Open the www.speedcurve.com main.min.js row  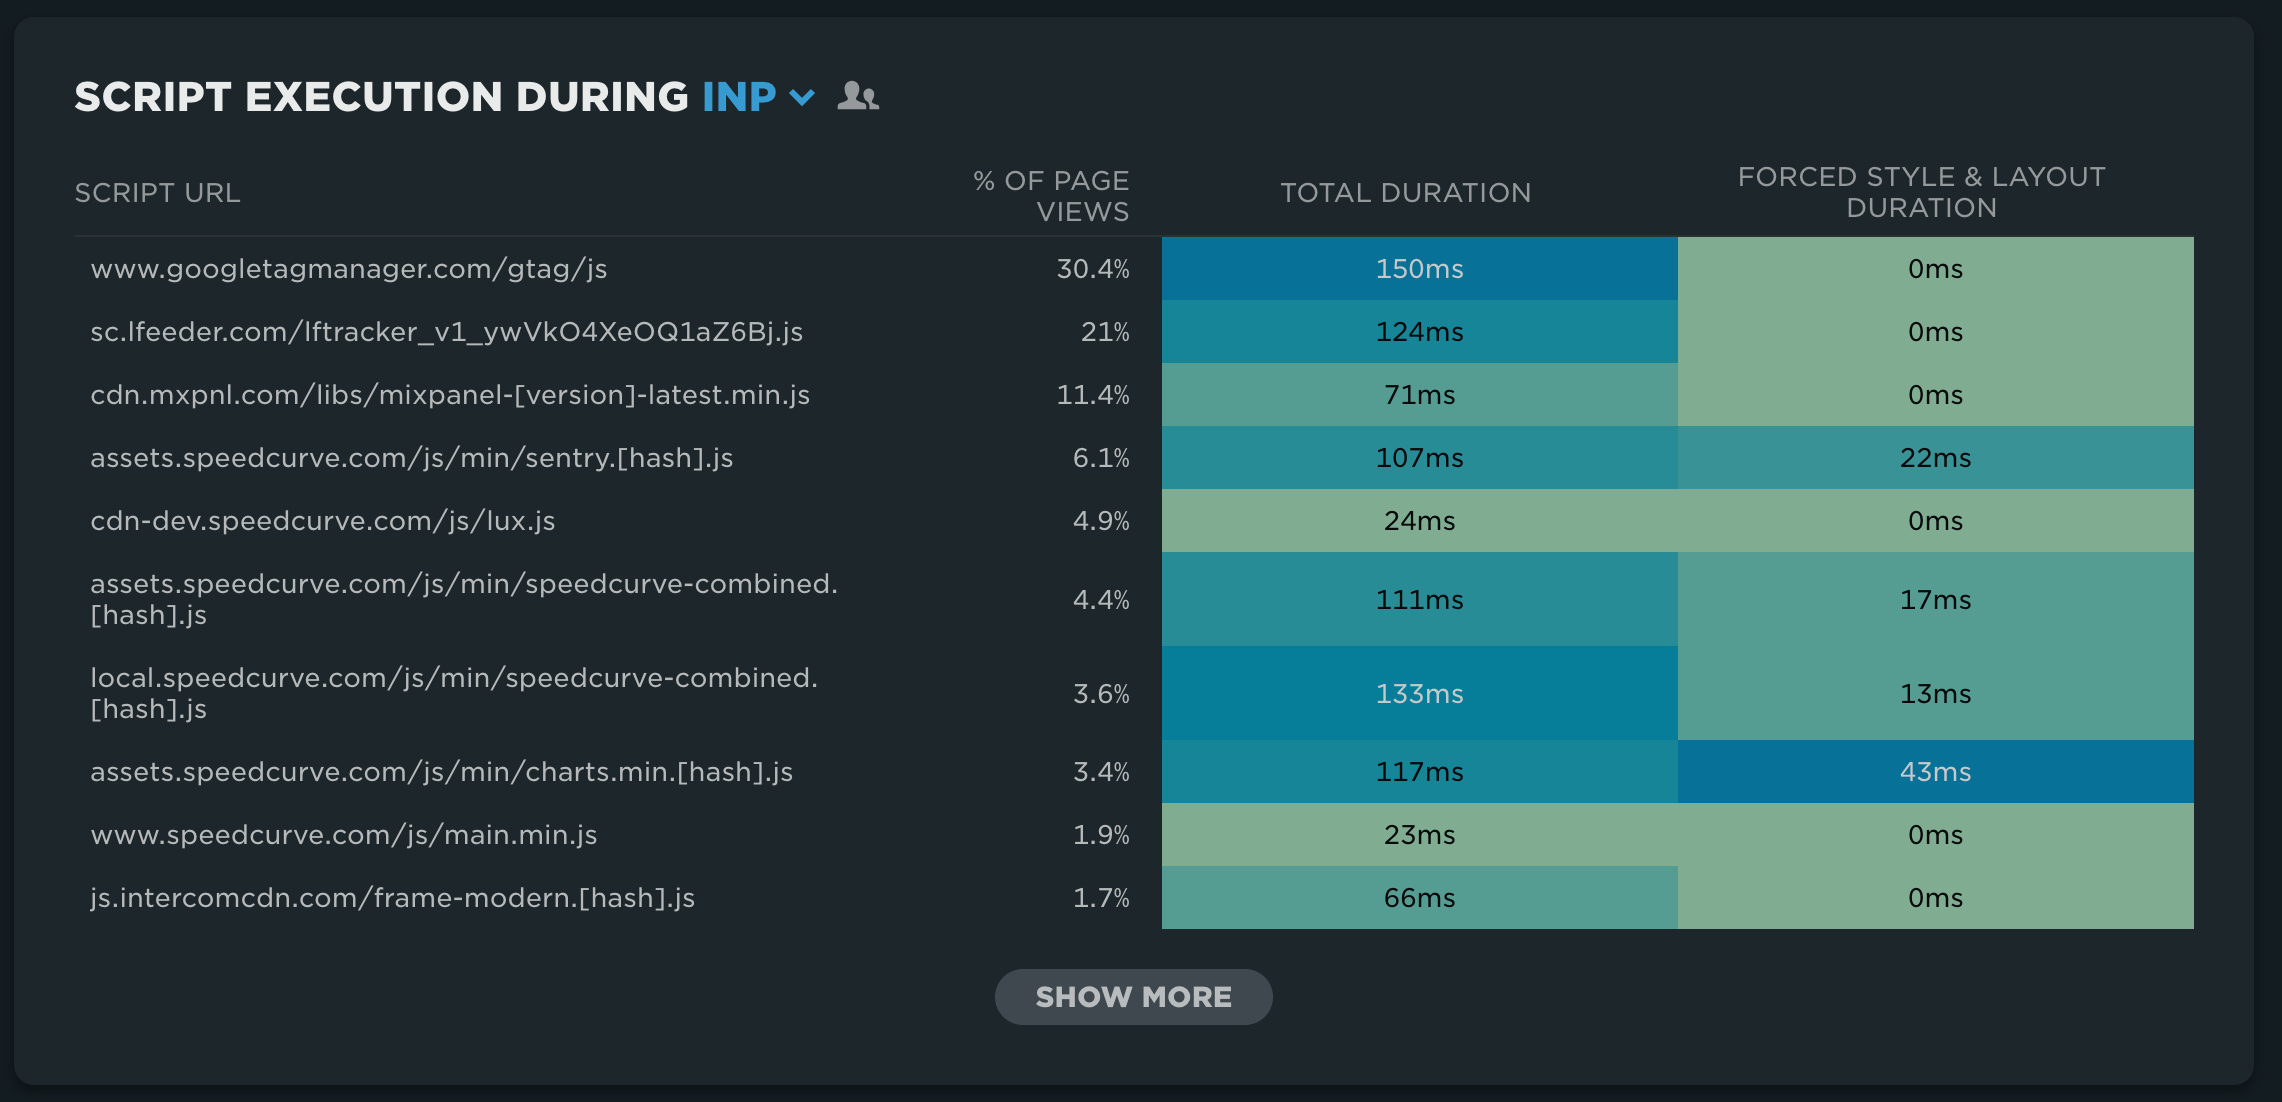coord(343,835)
